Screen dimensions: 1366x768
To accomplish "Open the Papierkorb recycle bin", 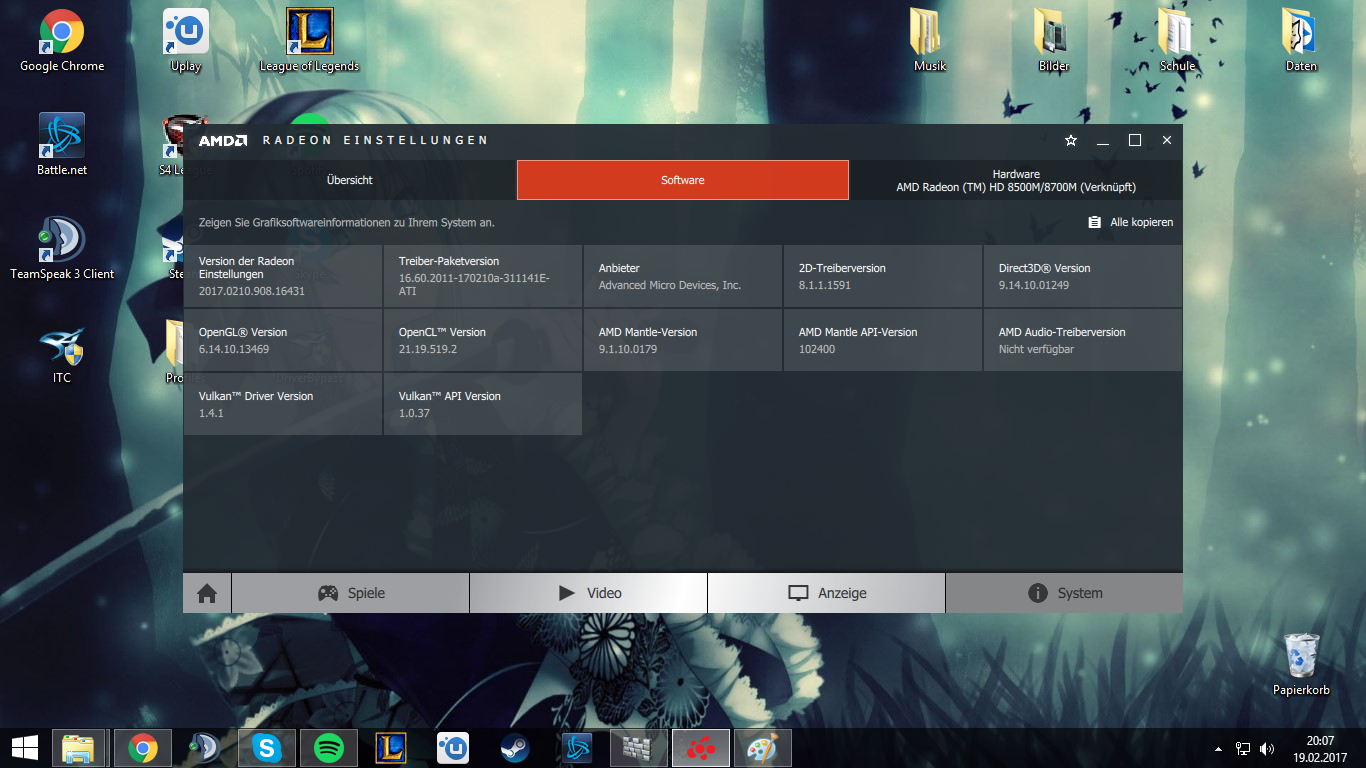I will point(1301,664).
